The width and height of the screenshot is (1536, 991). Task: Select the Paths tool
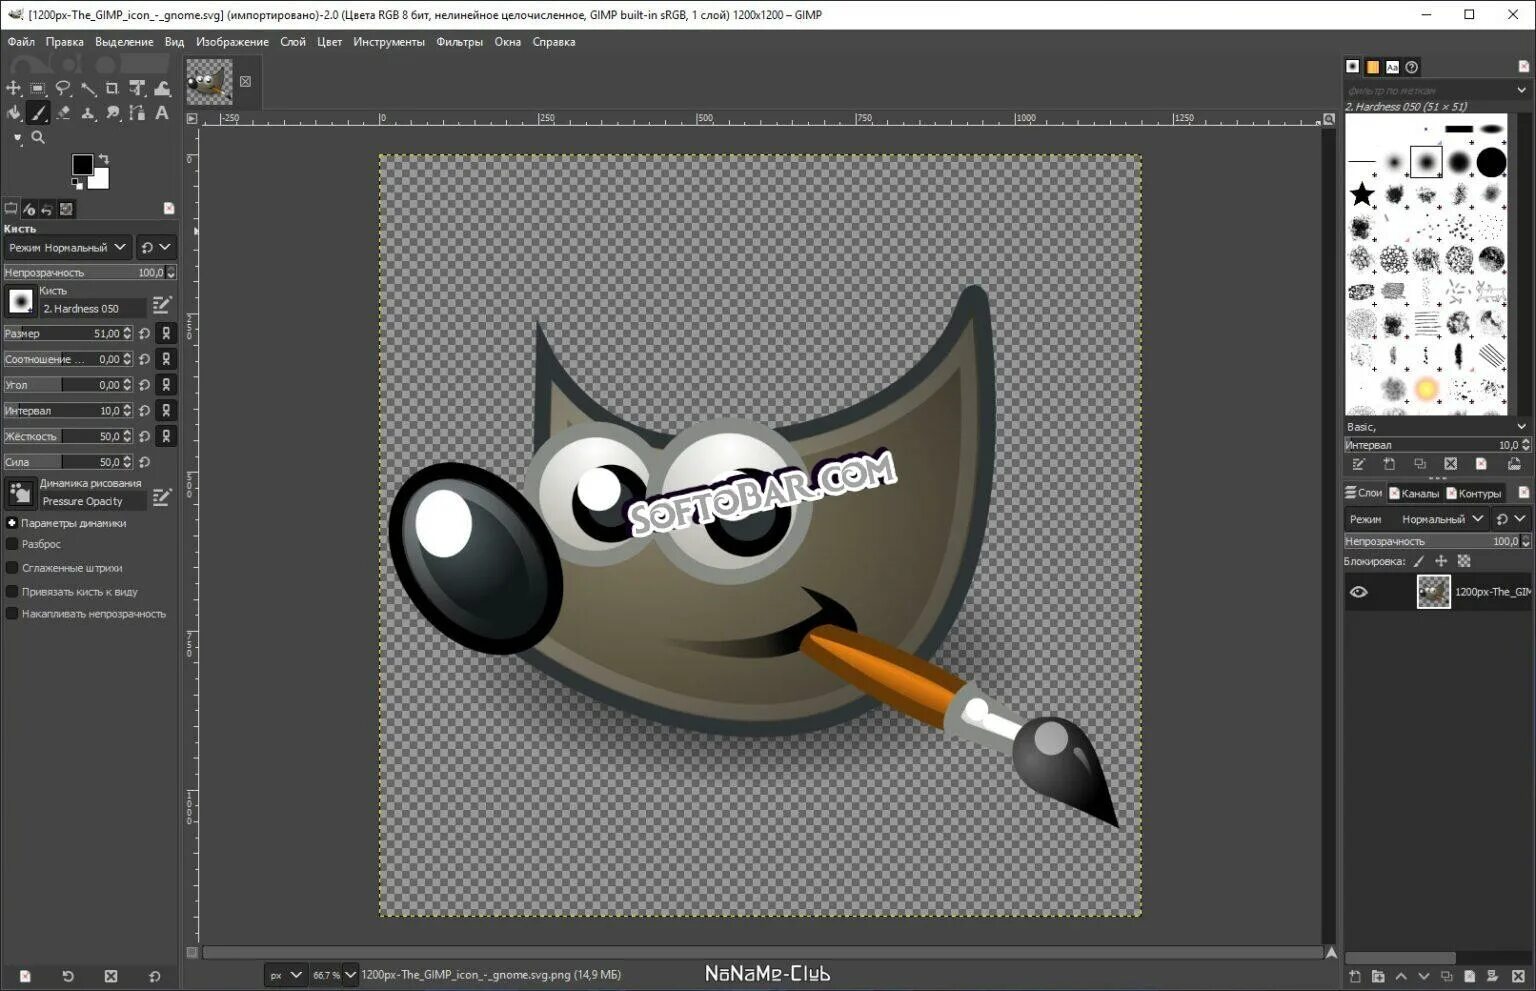[x=137, y=113]
